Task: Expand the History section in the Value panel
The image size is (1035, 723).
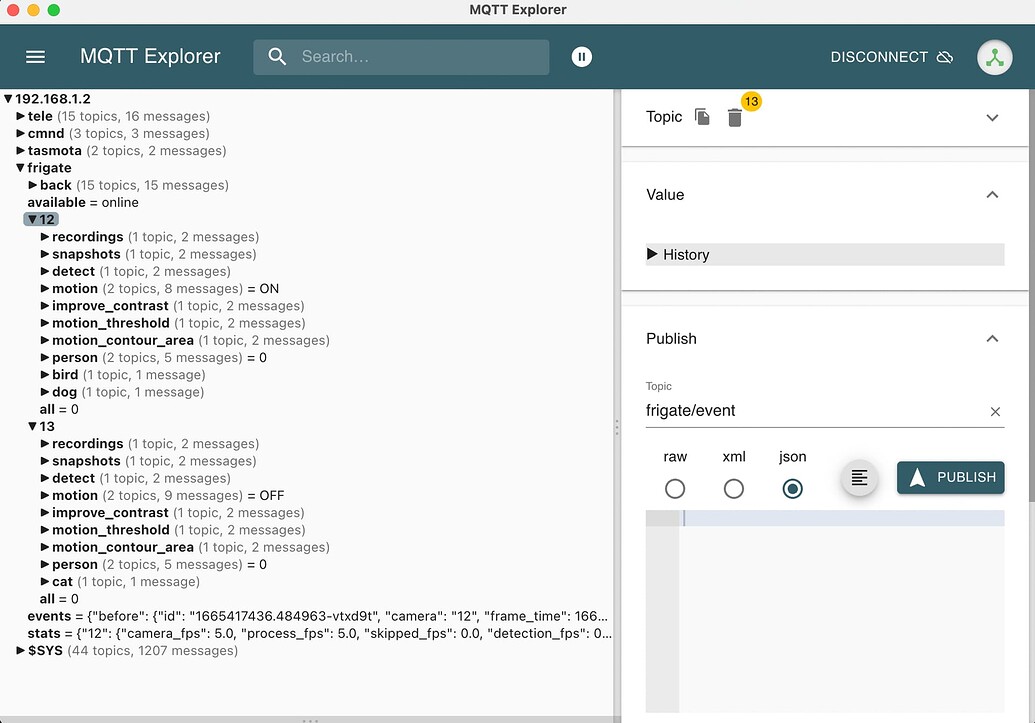Action: point(656,254)
